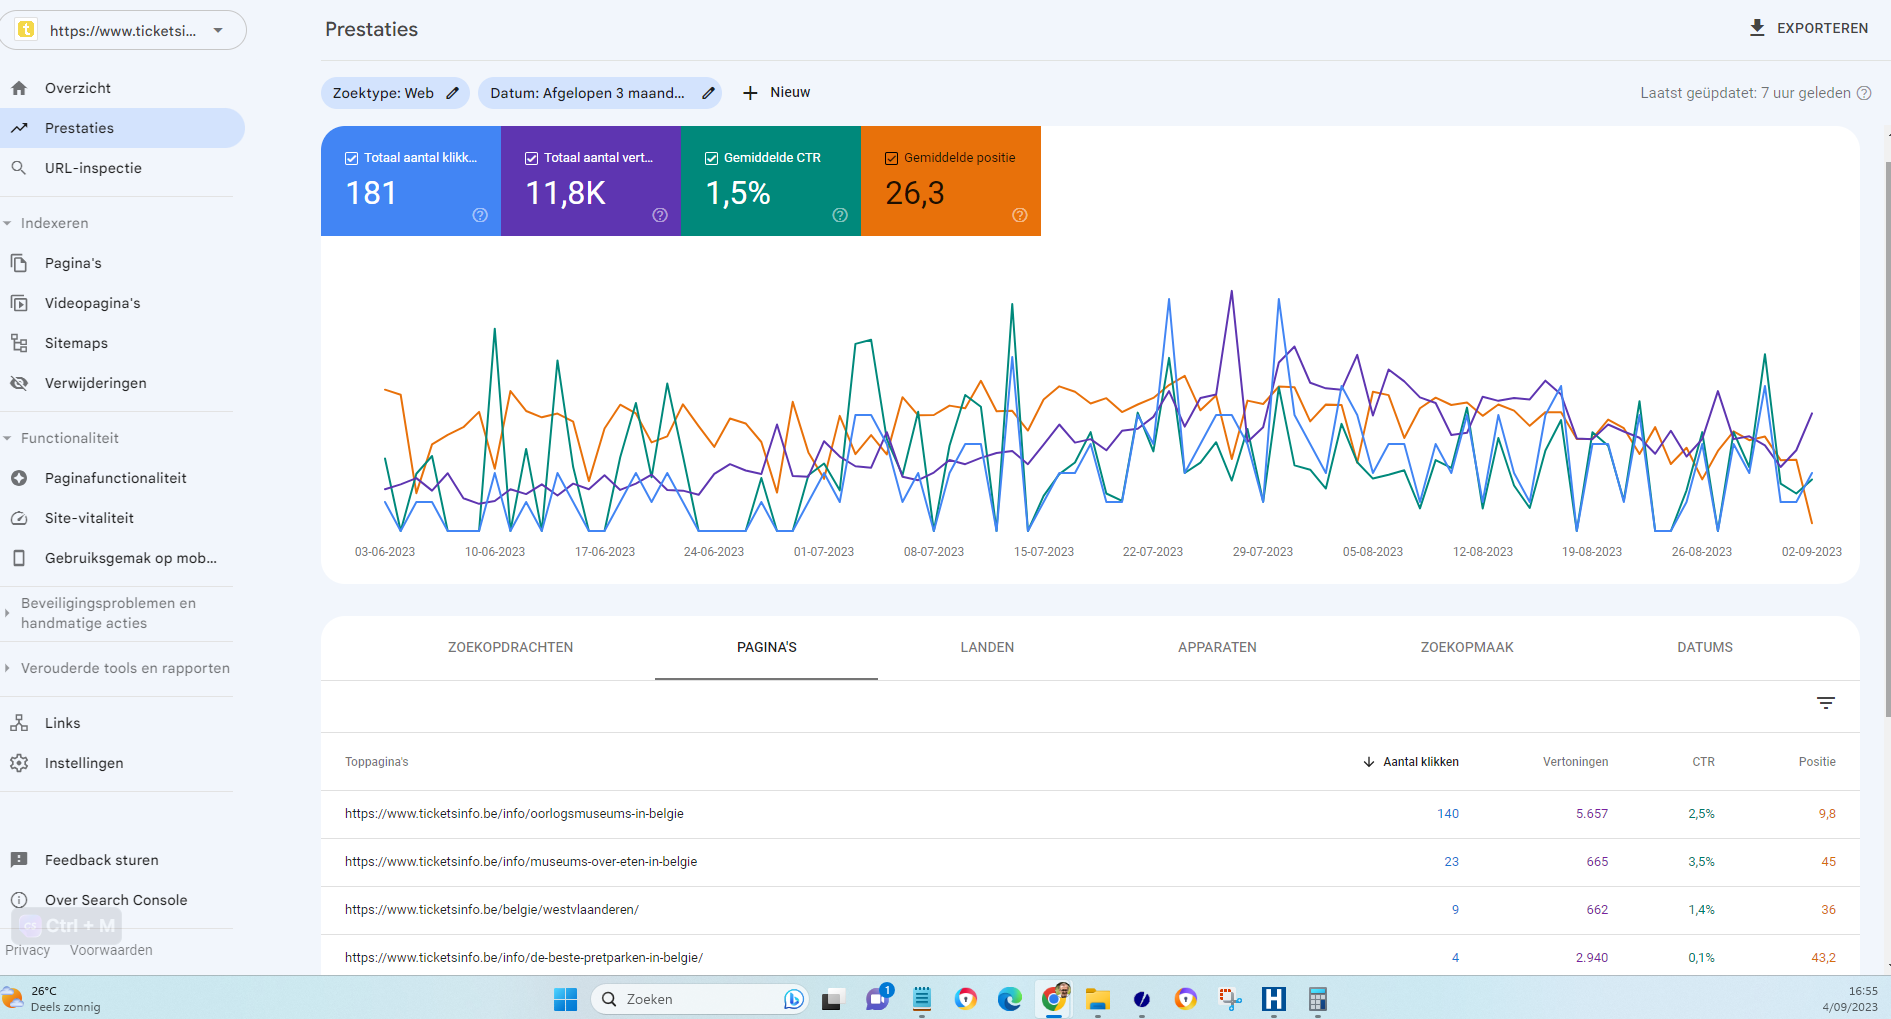Viewport: 1891px width, 1019px height.
Task: Edit the Datum filter pencil icon
Action: (708, 93)
